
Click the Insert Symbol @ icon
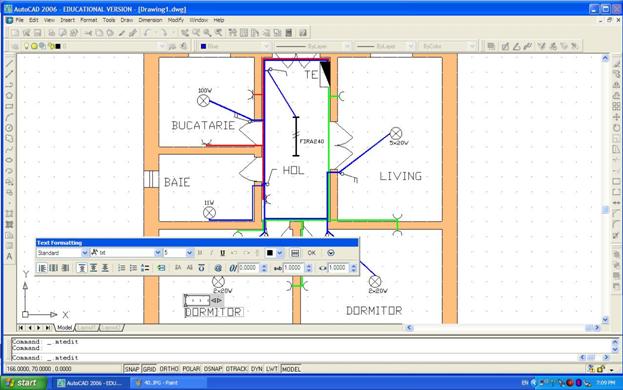pos(218,268)
